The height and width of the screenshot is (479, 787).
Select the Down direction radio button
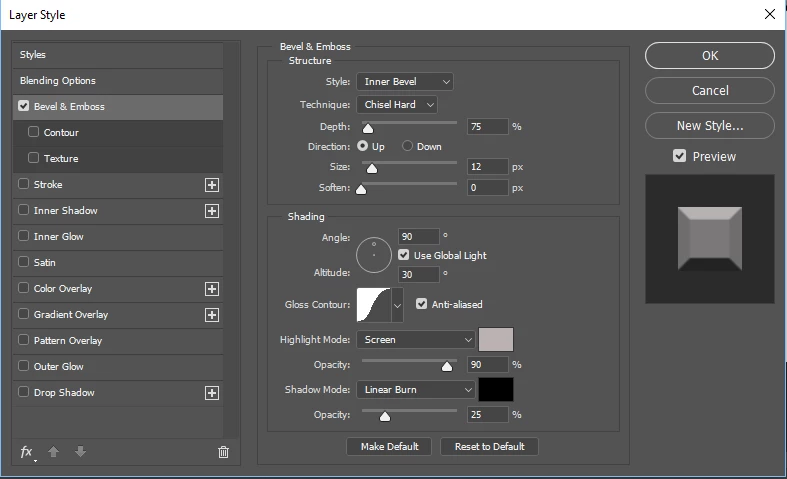pos(407,146)
